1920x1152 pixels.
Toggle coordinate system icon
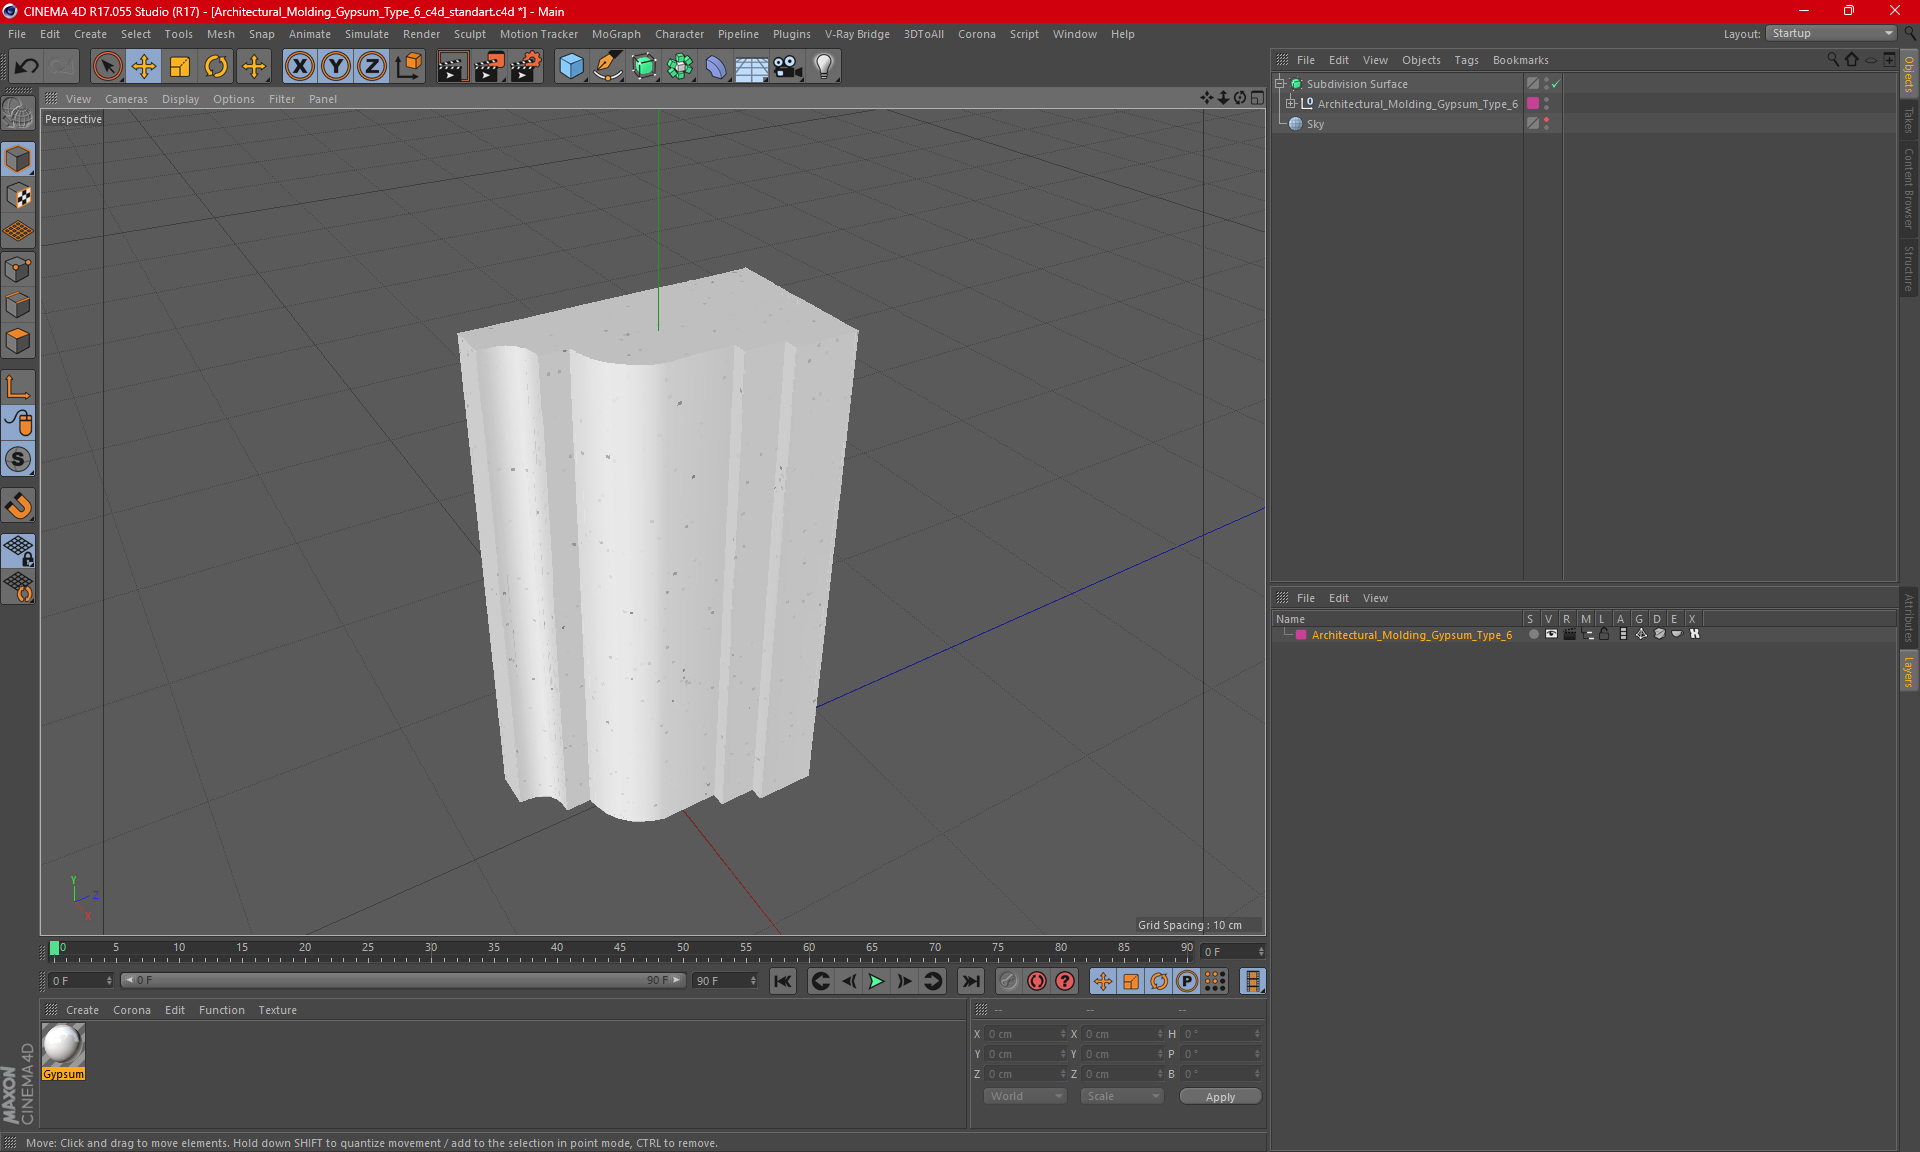[408, 67]
